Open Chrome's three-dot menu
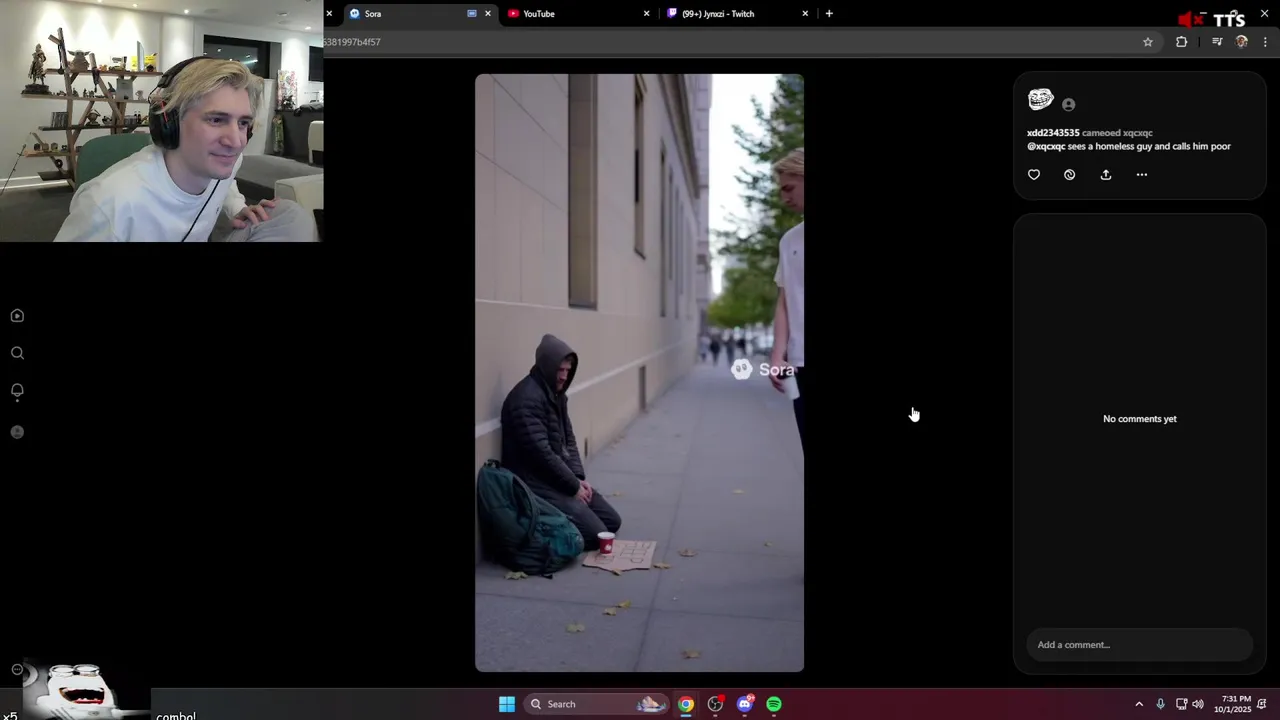Image resolution: width=1280 pixels, height=720 pixels. tap(1265, 42)
